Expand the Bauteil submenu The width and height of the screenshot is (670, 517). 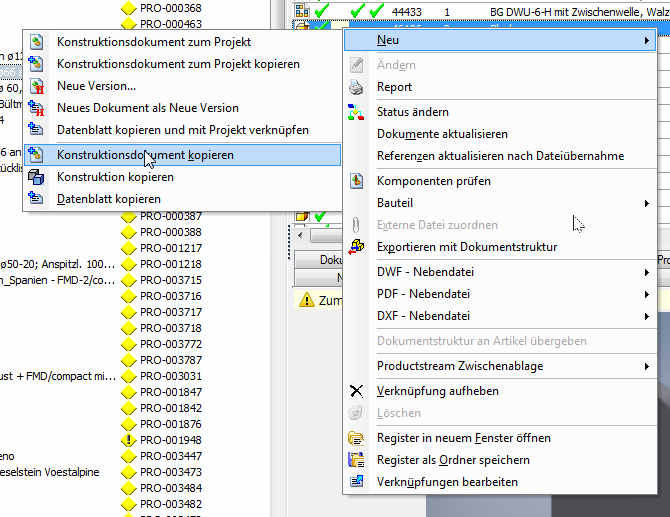tap(510, 203)
